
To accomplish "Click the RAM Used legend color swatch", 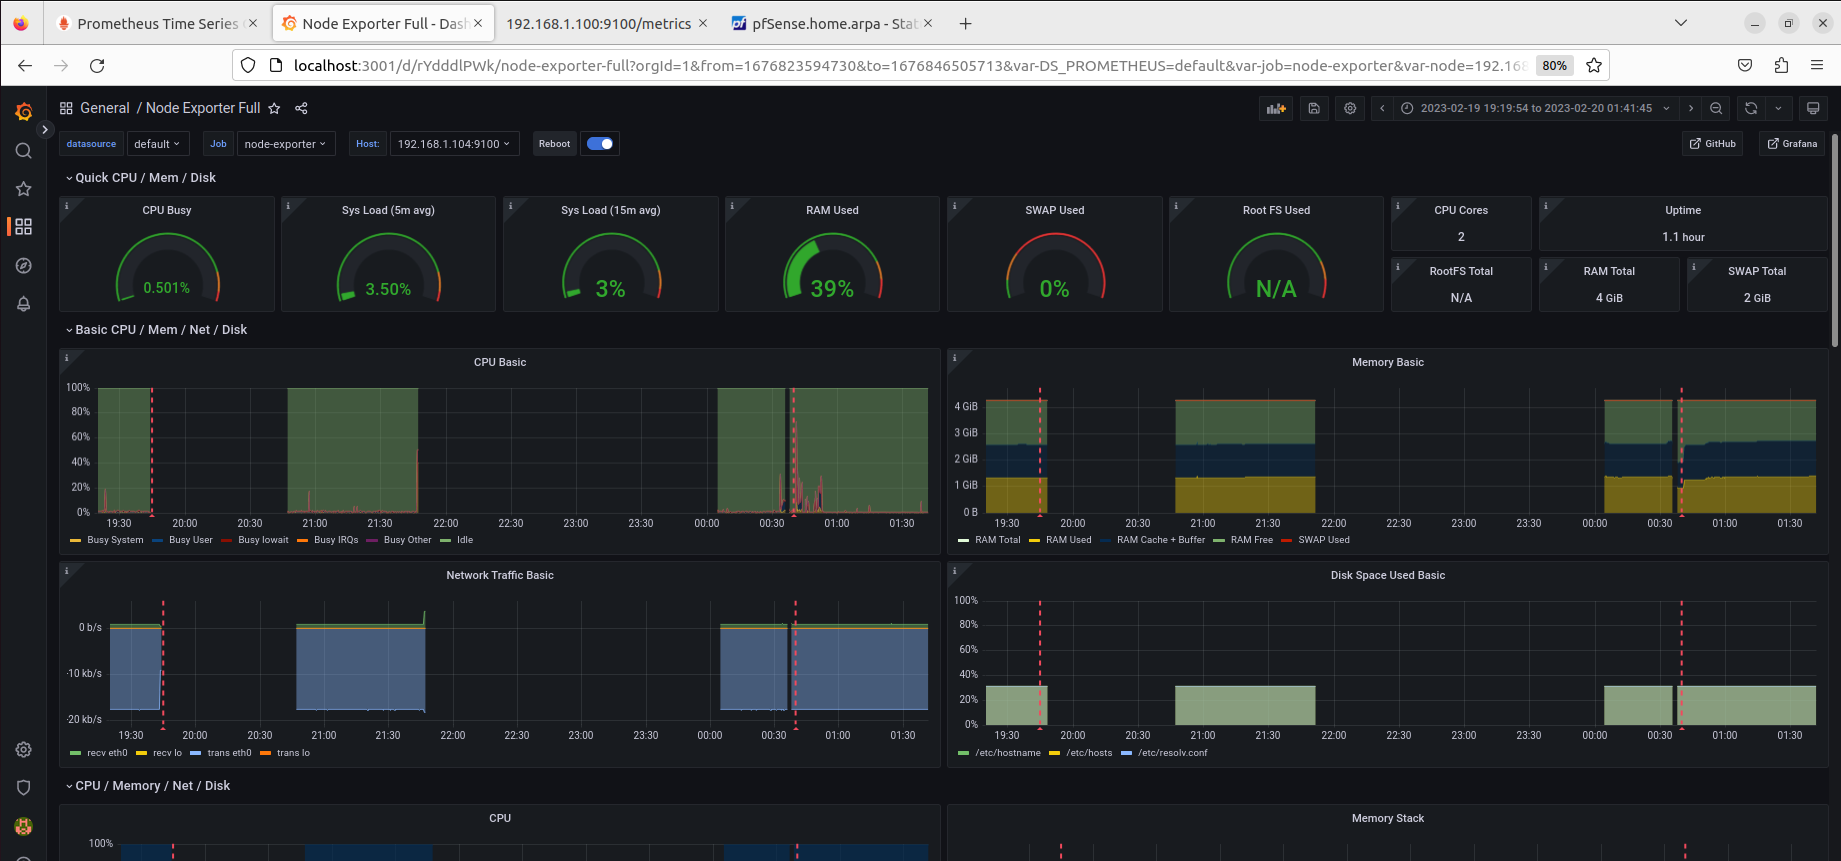I will (x=1035, y=540).
